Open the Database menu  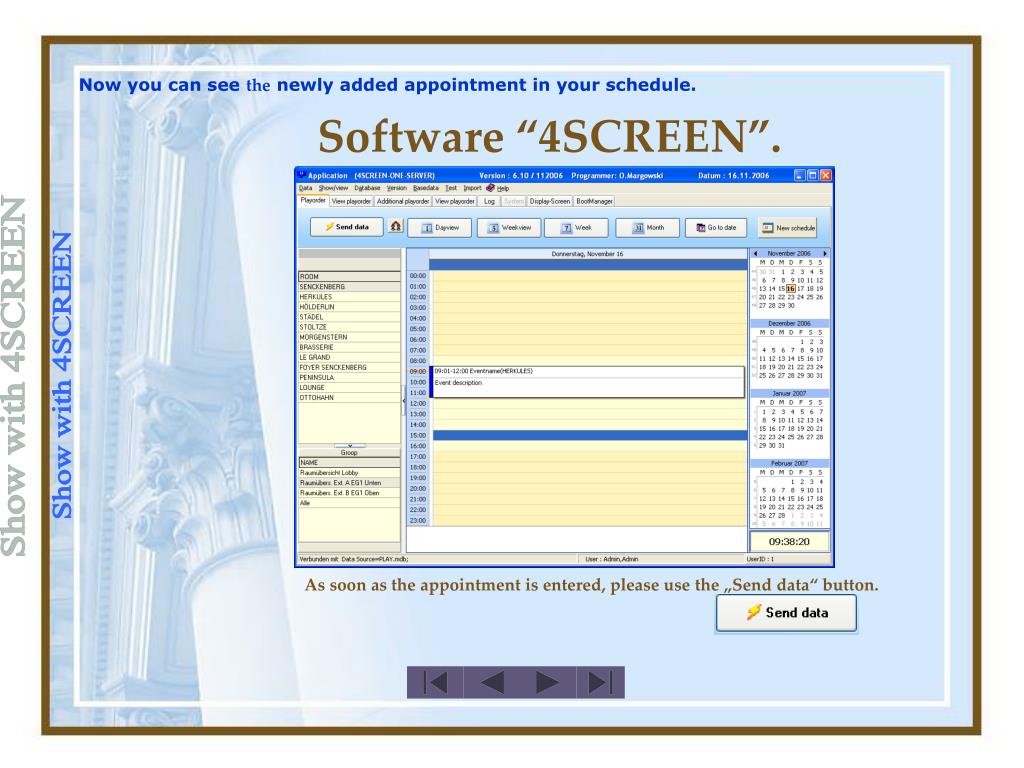coord(367,188)
